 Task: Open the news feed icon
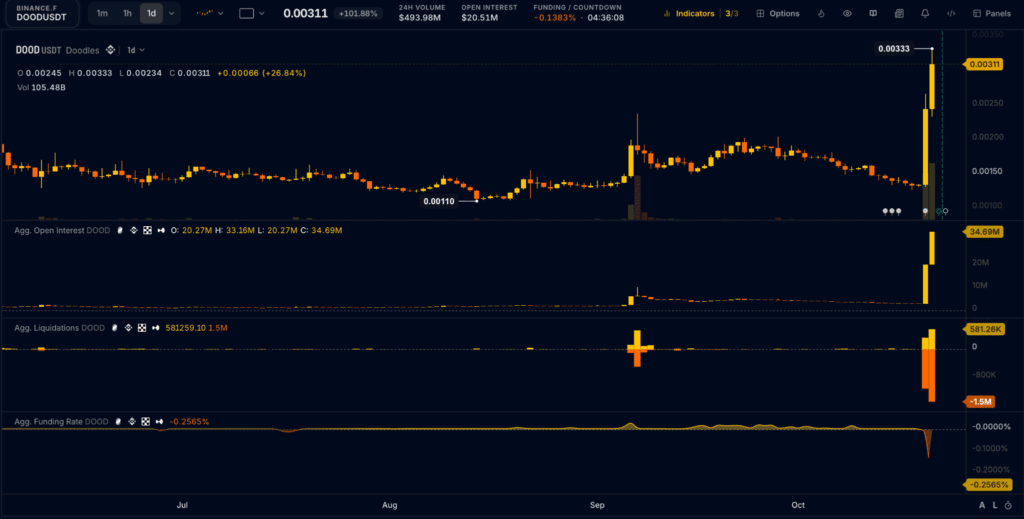[899, 13]
